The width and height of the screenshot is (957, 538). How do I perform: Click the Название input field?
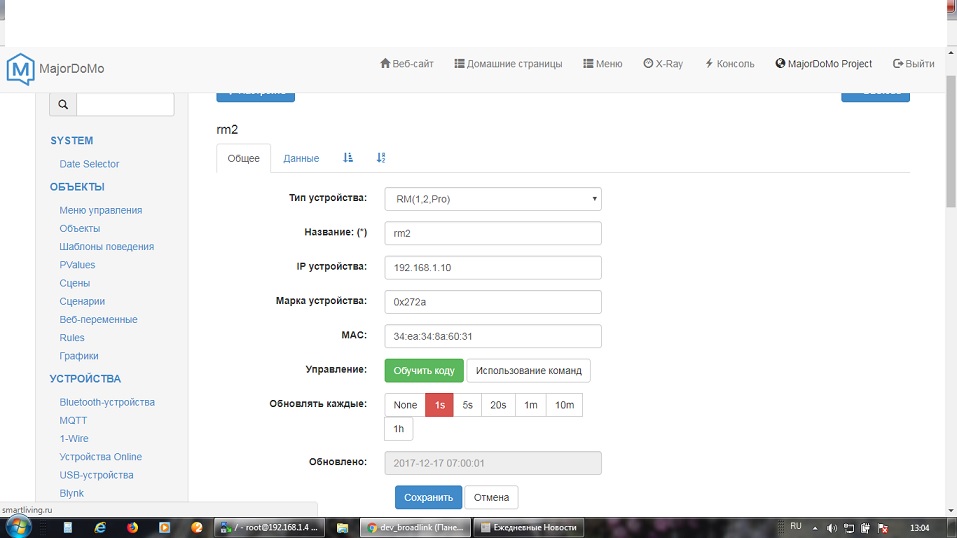(493, 233)
